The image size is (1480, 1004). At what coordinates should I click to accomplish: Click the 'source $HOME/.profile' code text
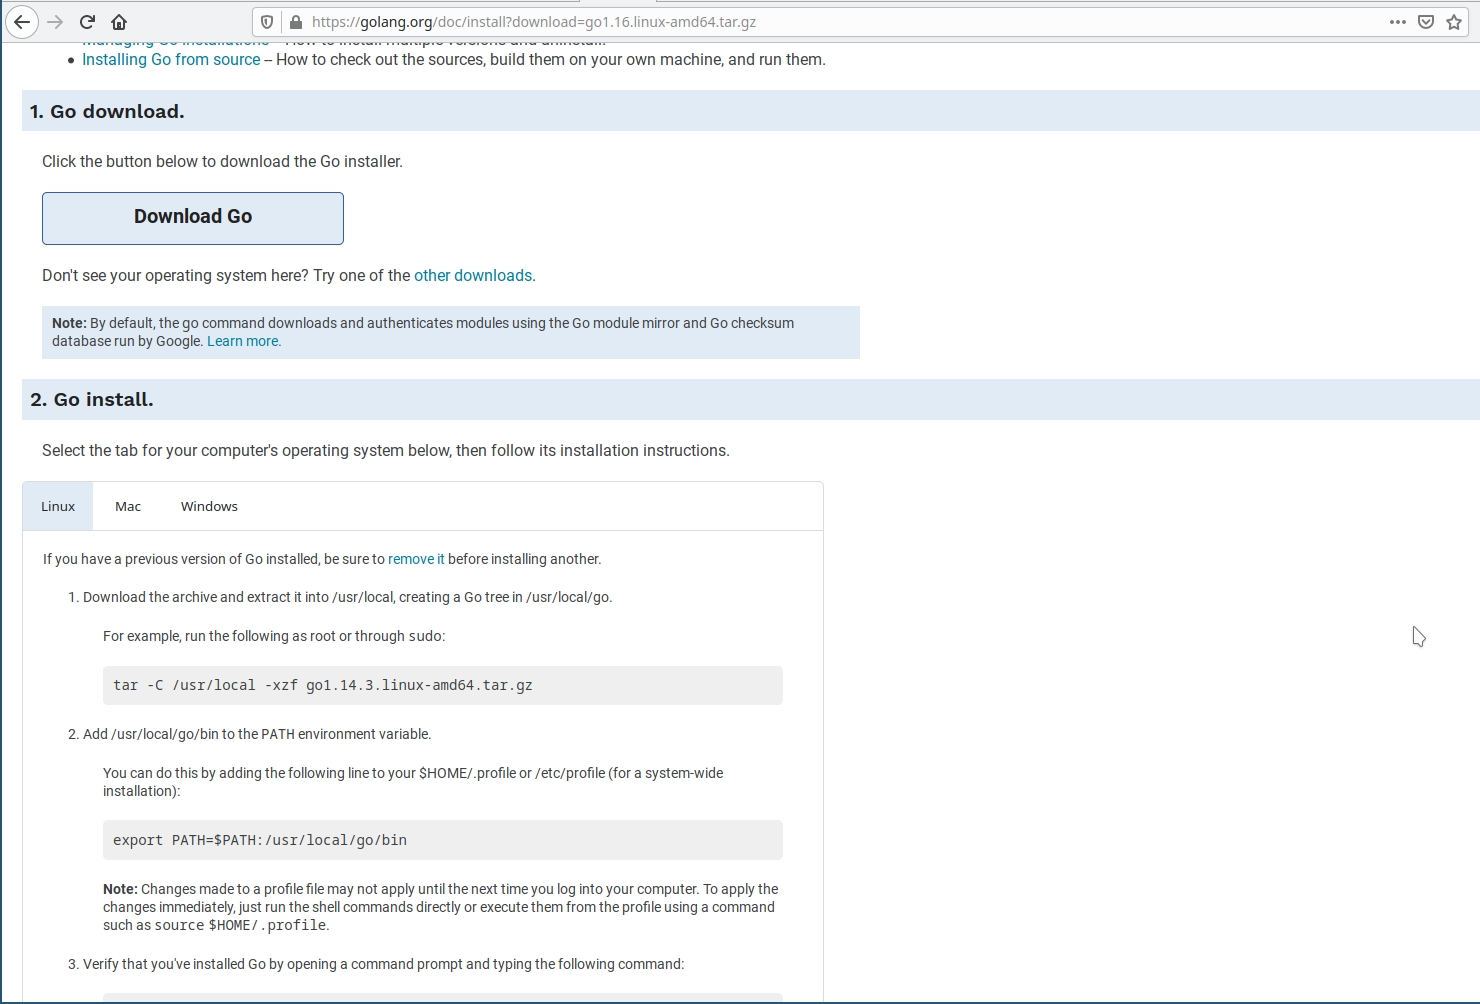click(x=240, y=926)
